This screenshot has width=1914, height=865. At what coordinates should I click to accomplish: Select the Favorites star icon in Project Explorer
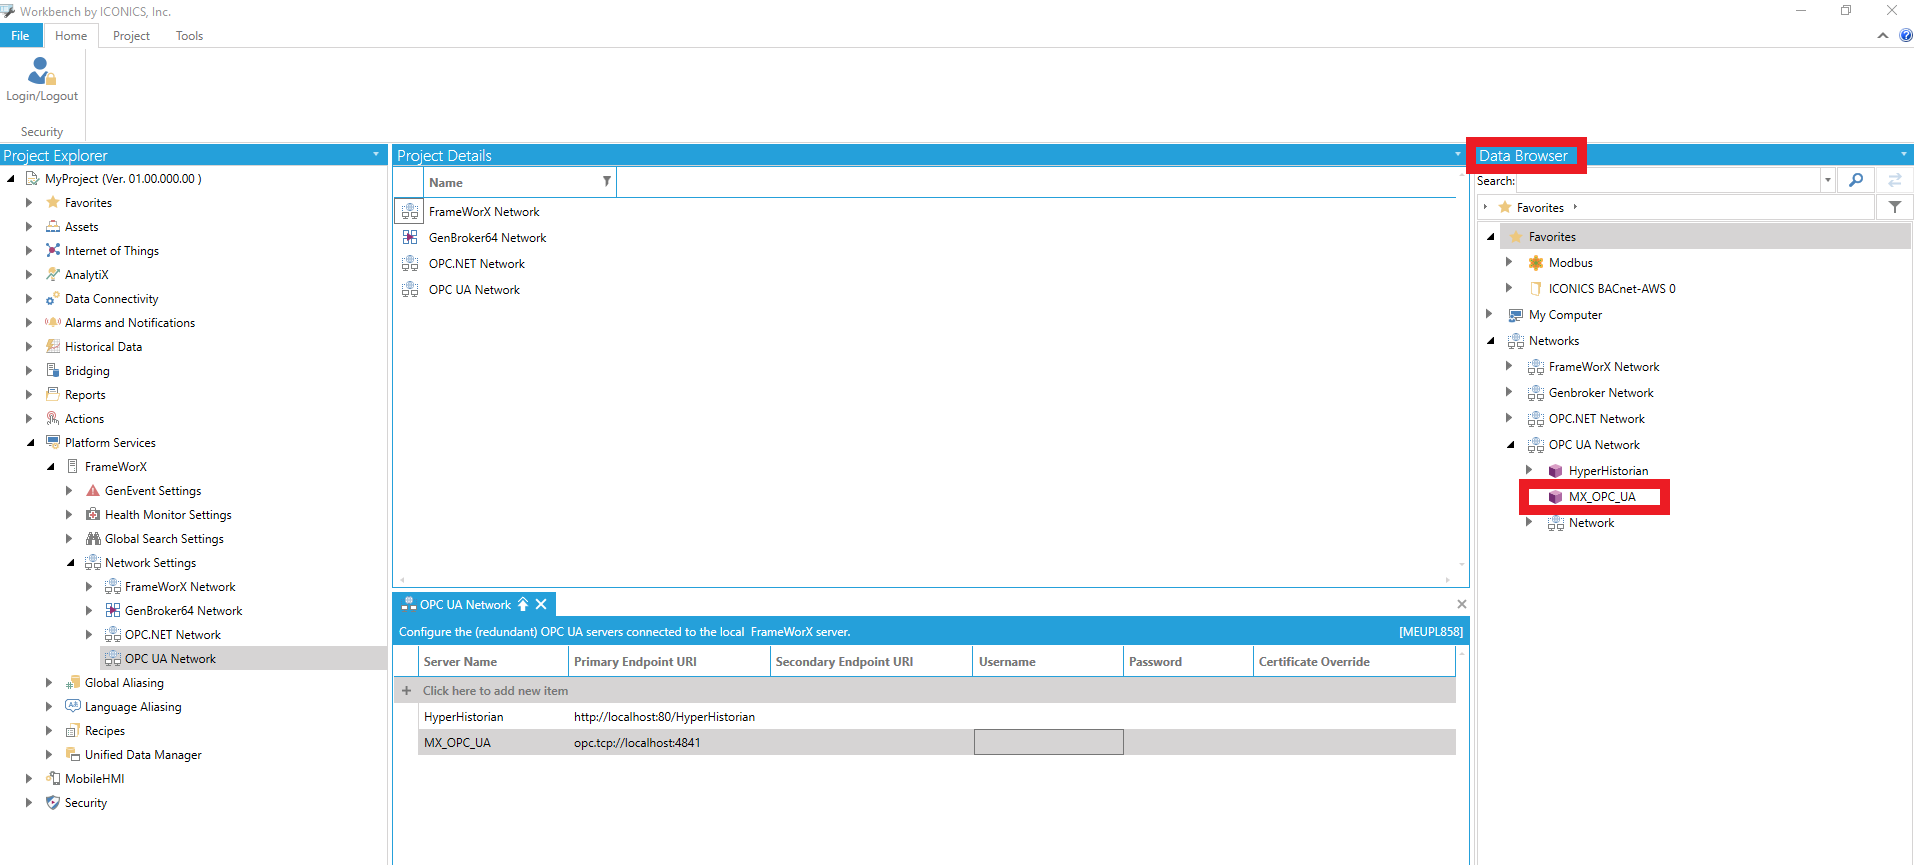53,203
